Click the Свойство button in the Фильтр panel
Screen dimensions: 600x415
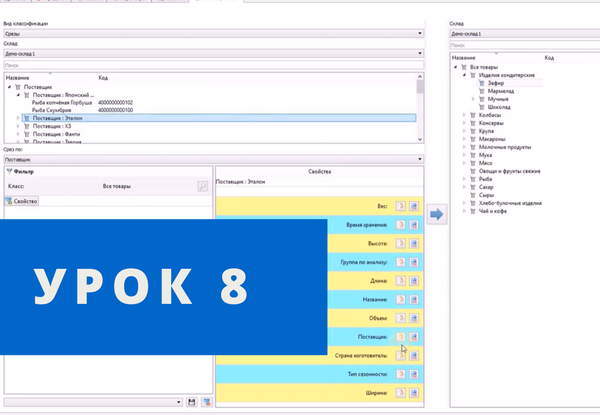point(22,201)
